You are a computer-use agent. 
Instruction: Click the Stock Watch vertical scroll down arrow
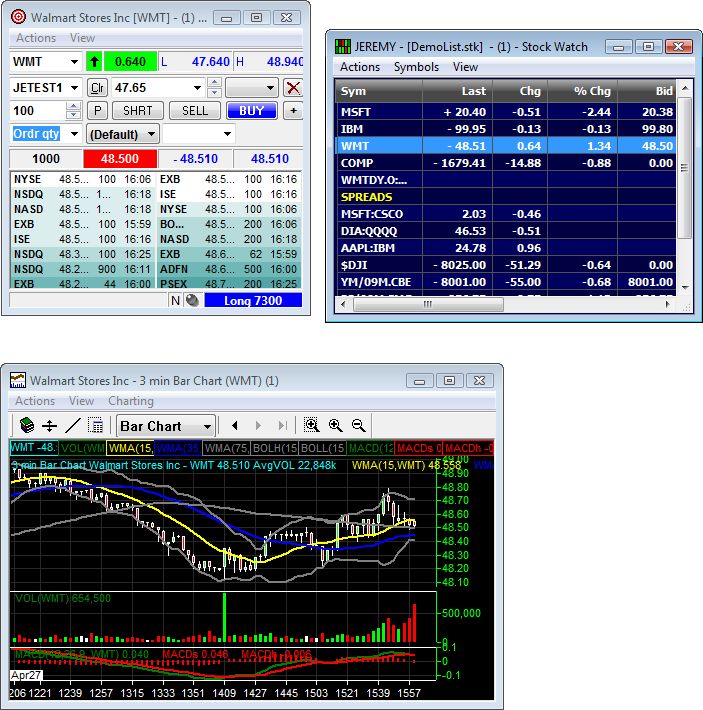click(684, 288)
